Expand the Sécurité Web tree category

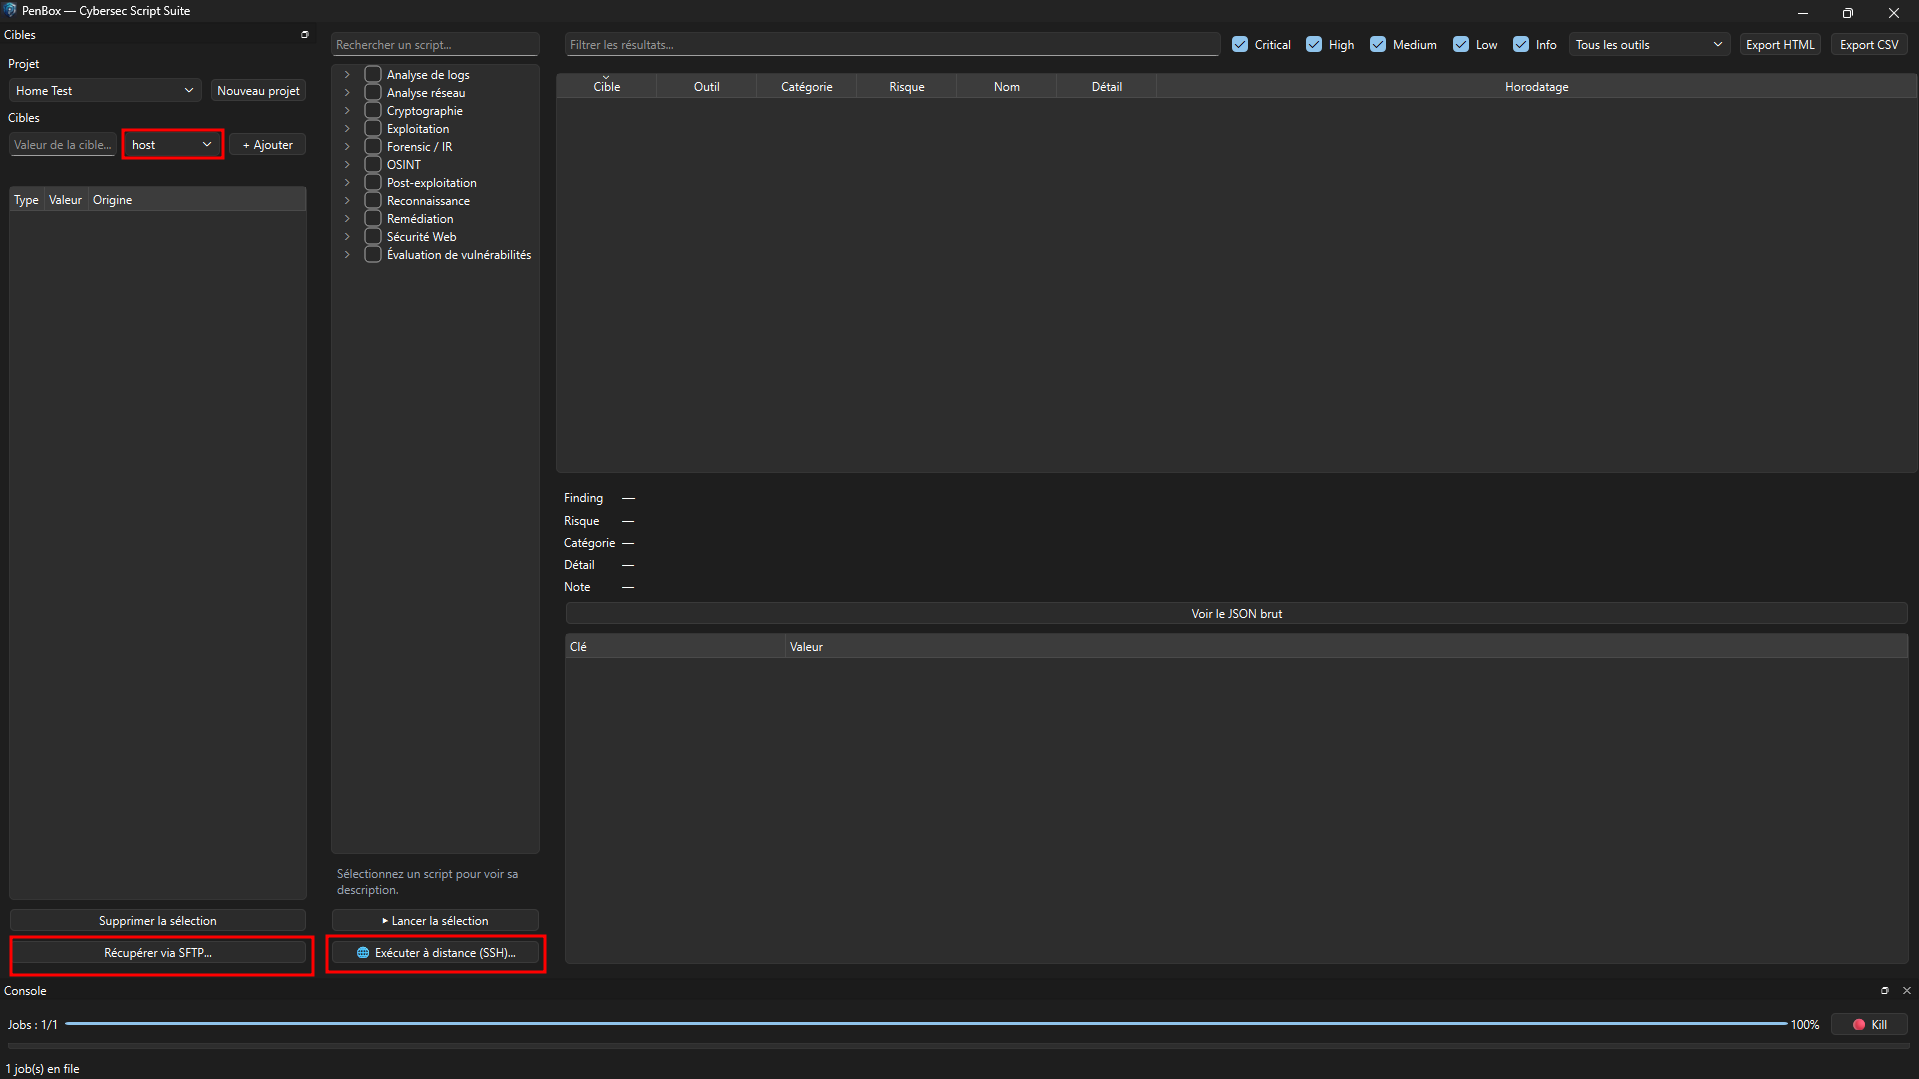pyautogui.click(x=347, y=236)
